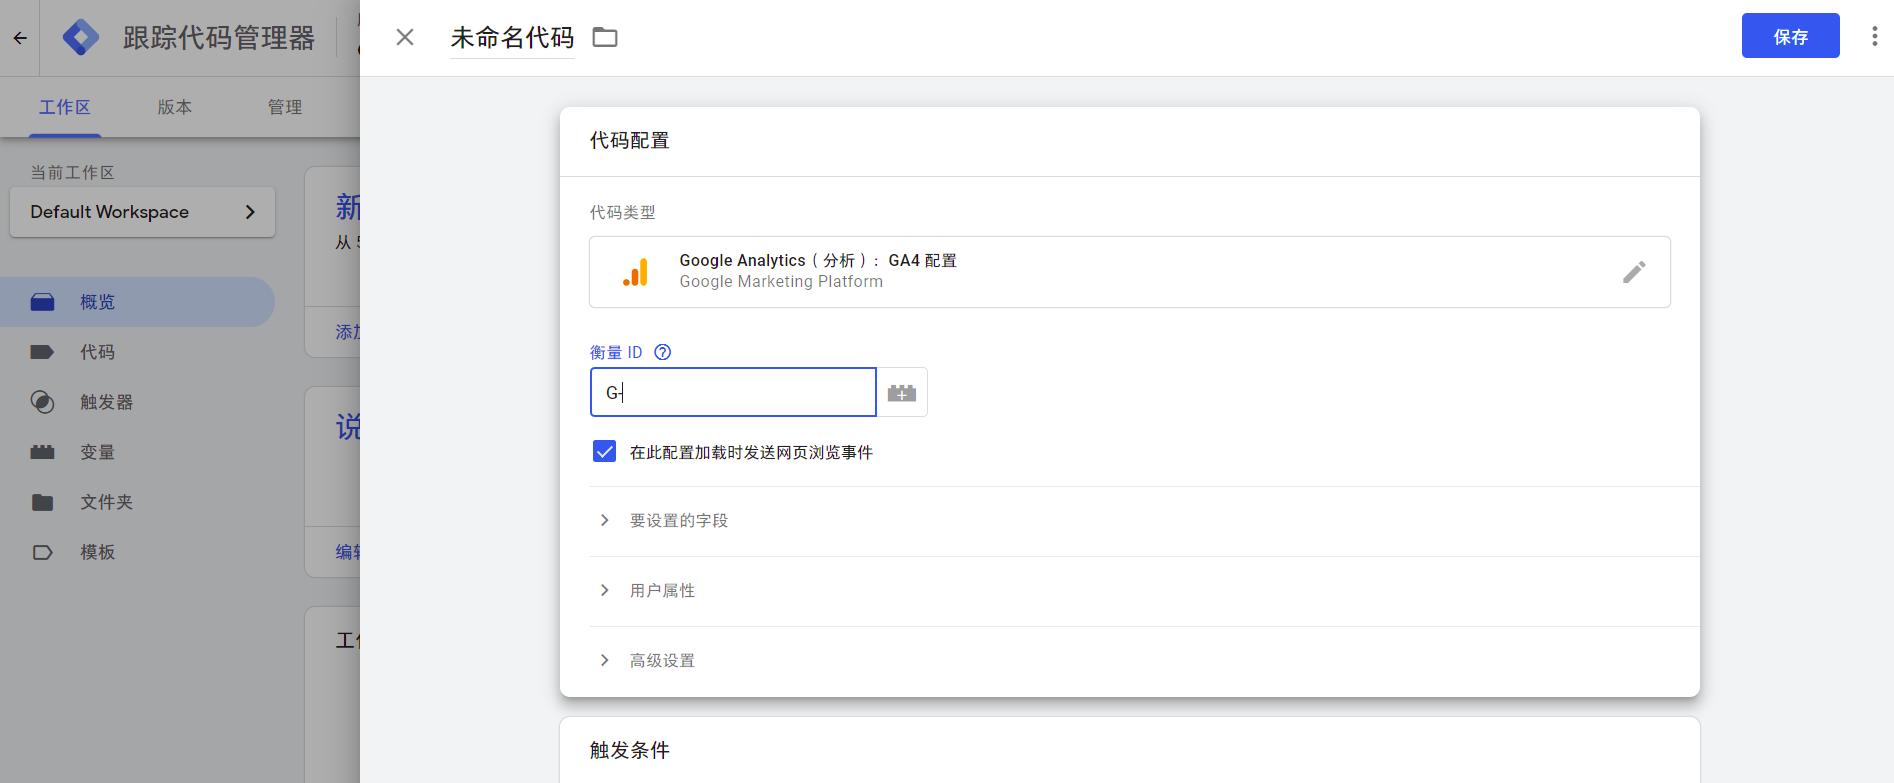Viewport: 1894px width, 783px height.
Task: Click the blue 保存 save button
Action: [1790, 36]
